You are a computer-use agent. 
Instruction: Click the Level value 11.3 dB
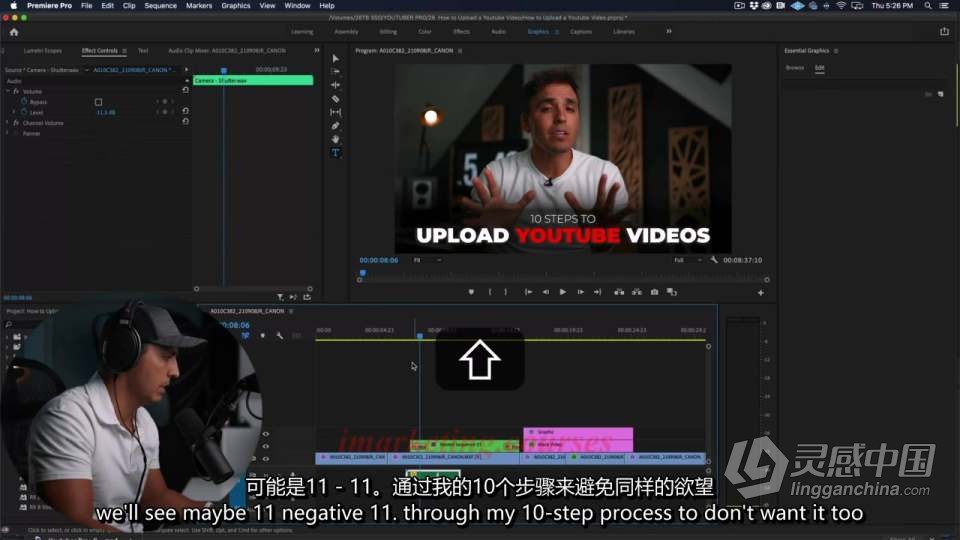106,113
